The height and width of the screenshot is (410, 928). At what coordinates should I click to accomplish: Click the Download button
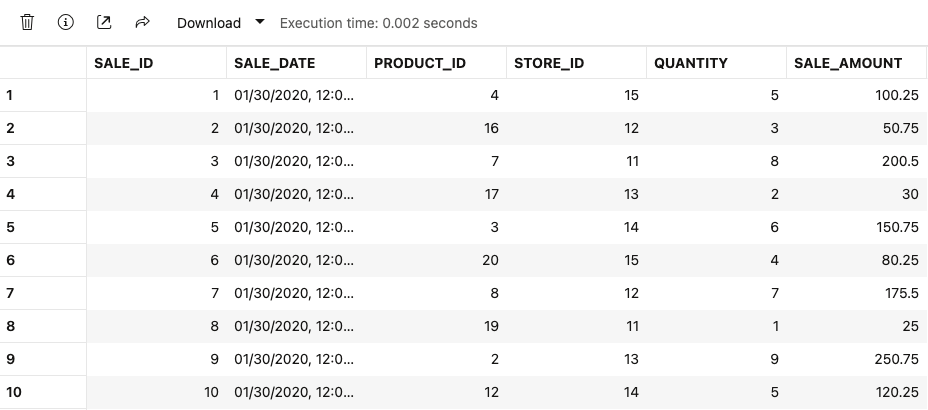[209, 23]
